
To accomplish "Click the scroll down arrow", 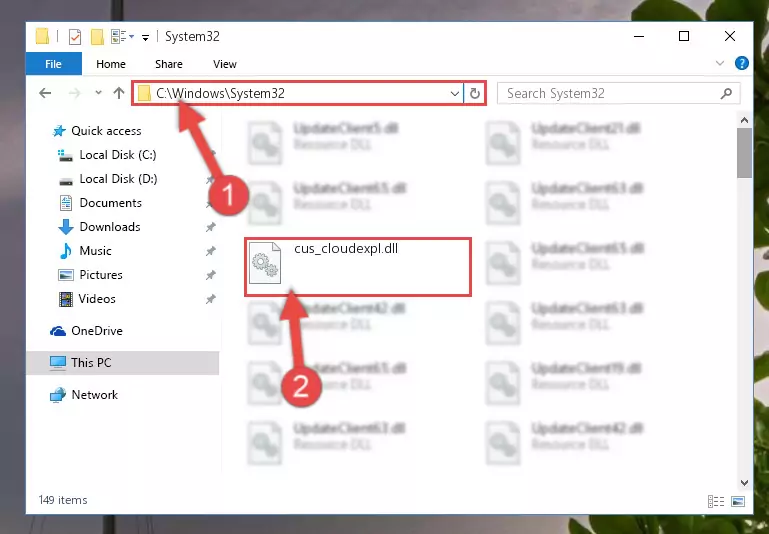I will [744, 483].
